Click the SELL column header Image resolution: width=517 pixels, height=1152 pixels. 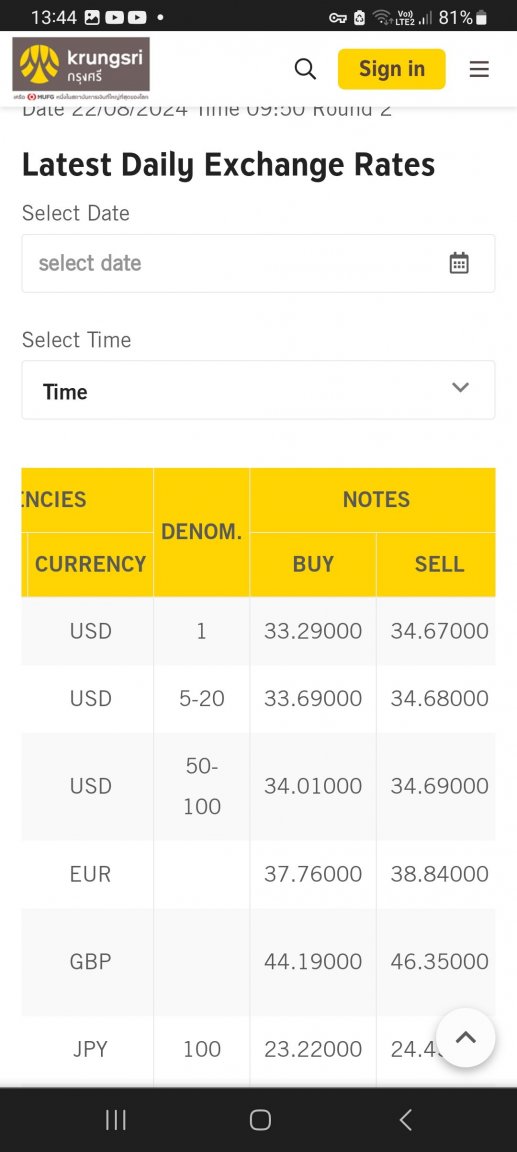point(439,564)
